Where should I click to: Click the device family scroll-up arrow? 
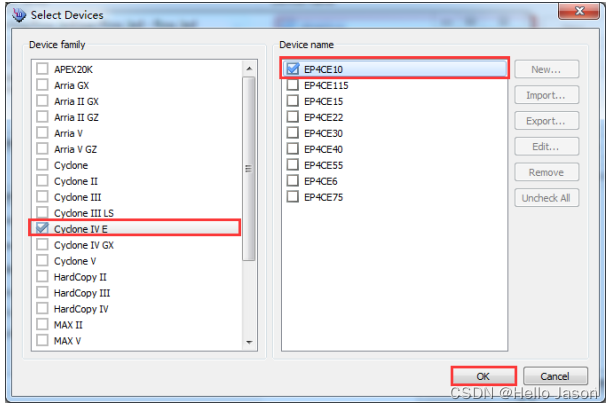coord(249,69)
